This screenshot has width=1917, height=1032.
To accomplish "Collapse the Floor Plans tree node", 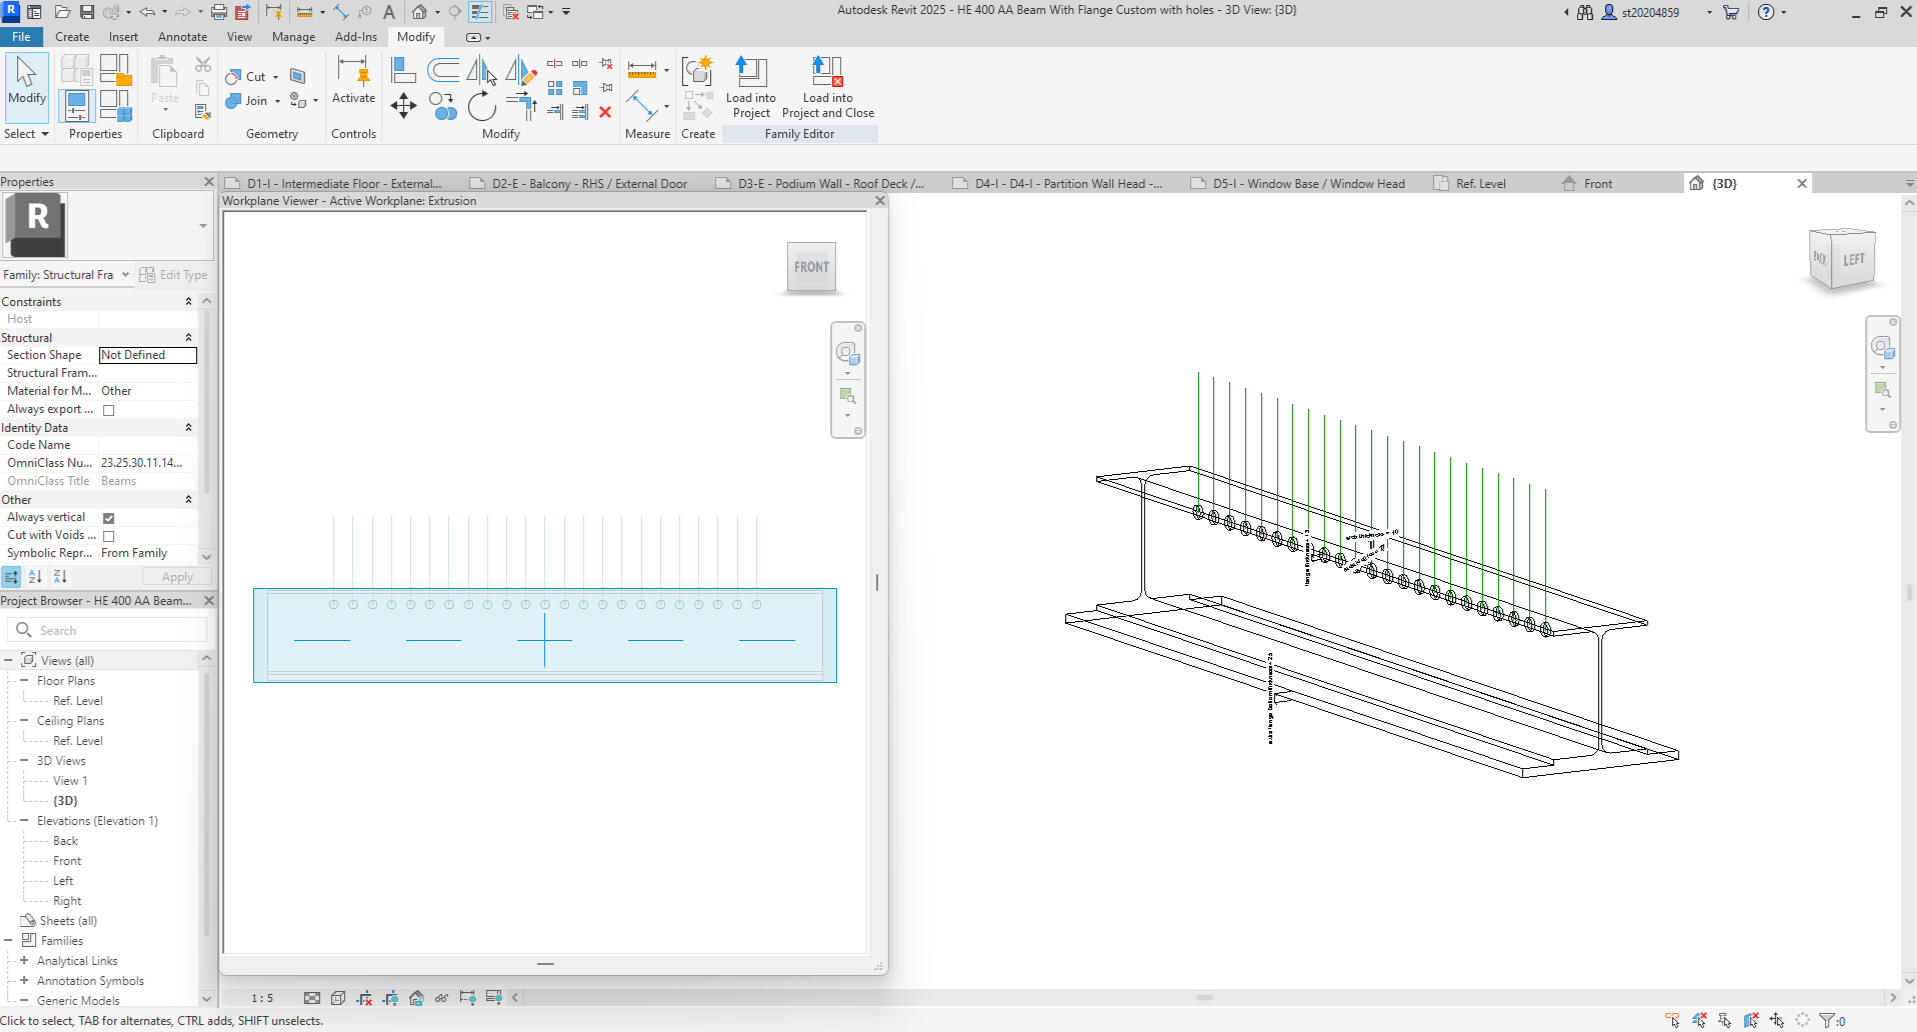I will (24, 680).
